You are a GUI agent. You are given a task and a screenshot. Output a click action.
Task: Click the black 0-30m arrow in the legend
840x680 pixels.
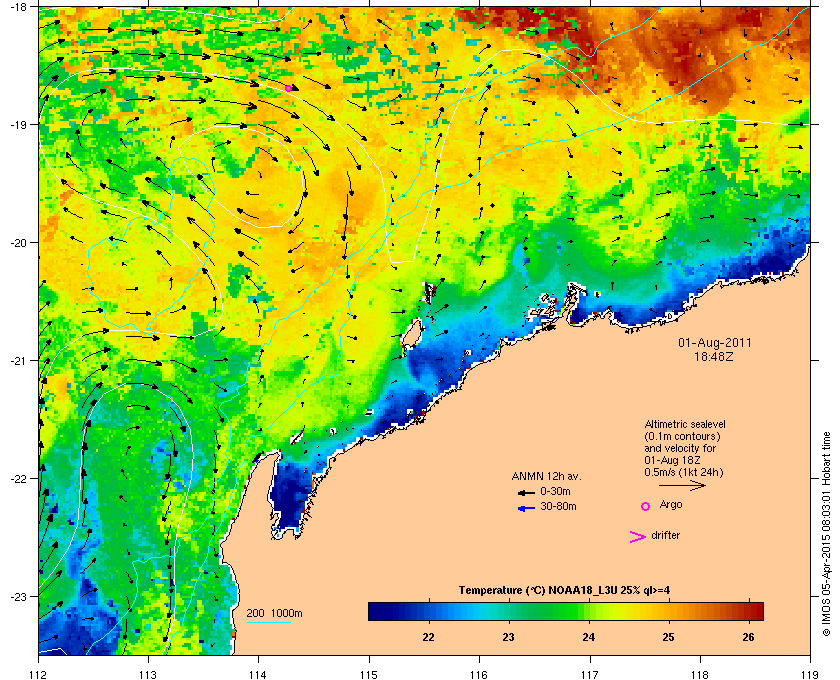pyautogui.click(x=526, y=492)
